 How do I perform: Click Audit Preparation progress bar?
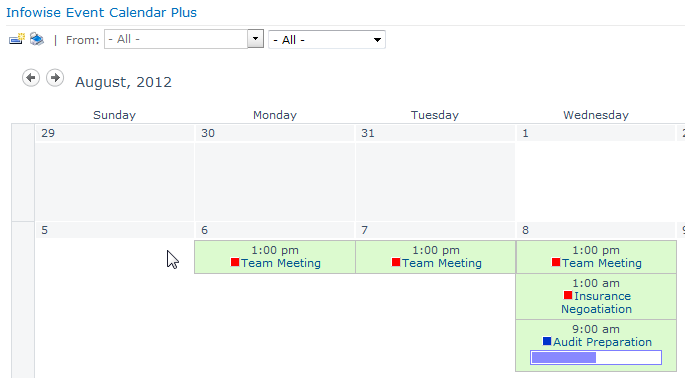pyautogui.click(x=596, y=357)
